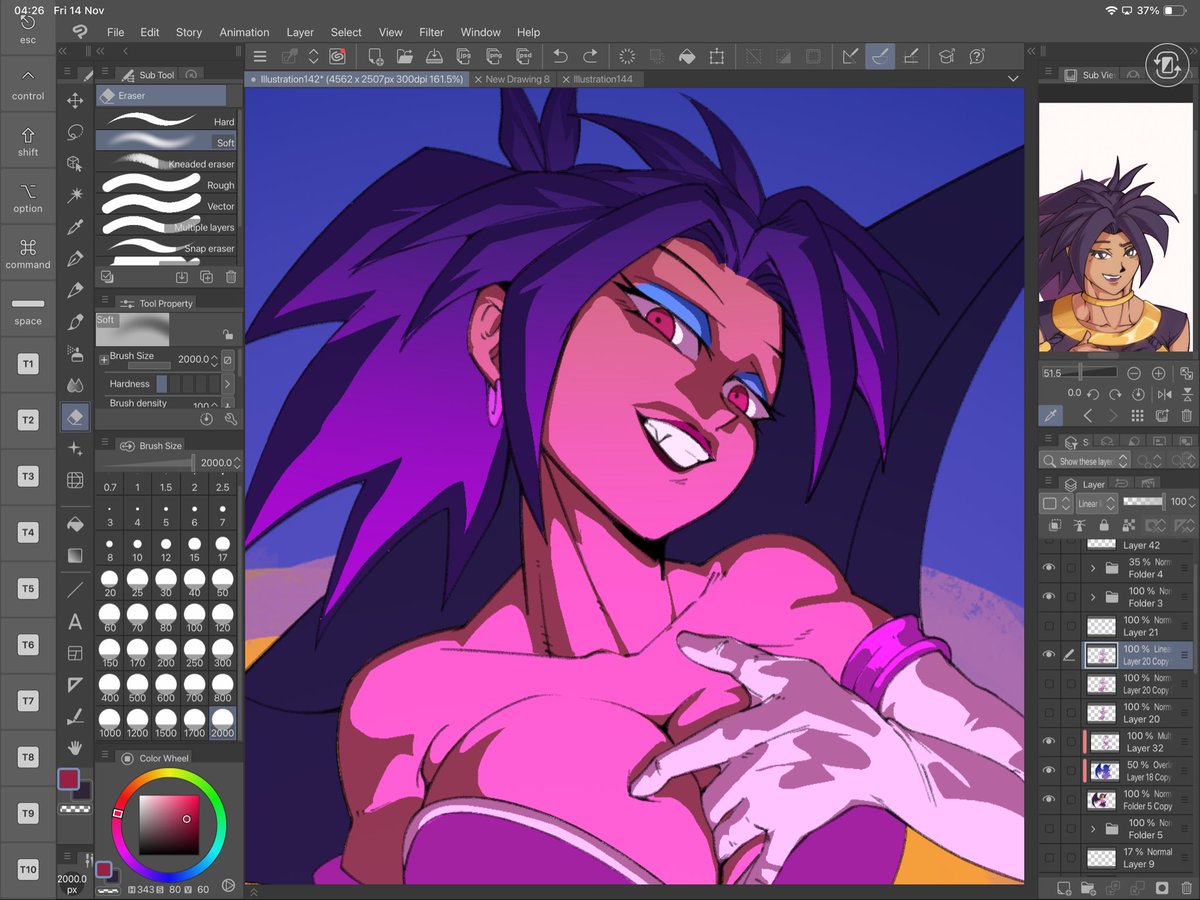
Task: Click the Save icon in command bar
Action: pyautogui.click(x=435, y=56)
